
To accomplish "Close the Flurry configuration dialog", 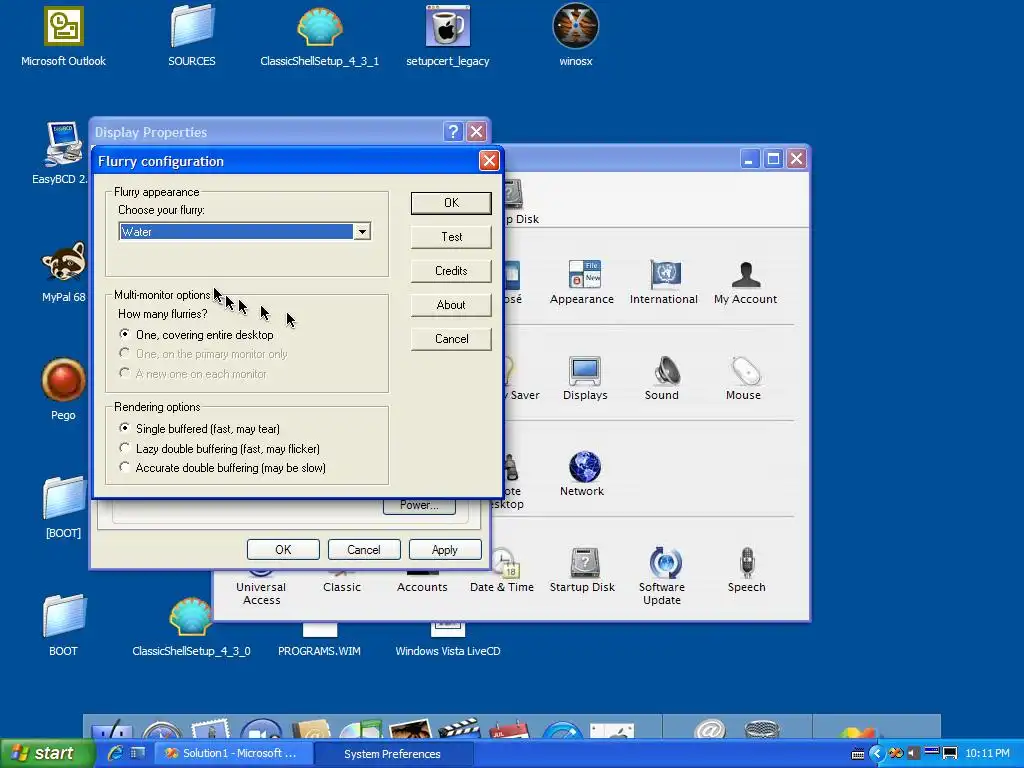I will [x=489, y=161].
